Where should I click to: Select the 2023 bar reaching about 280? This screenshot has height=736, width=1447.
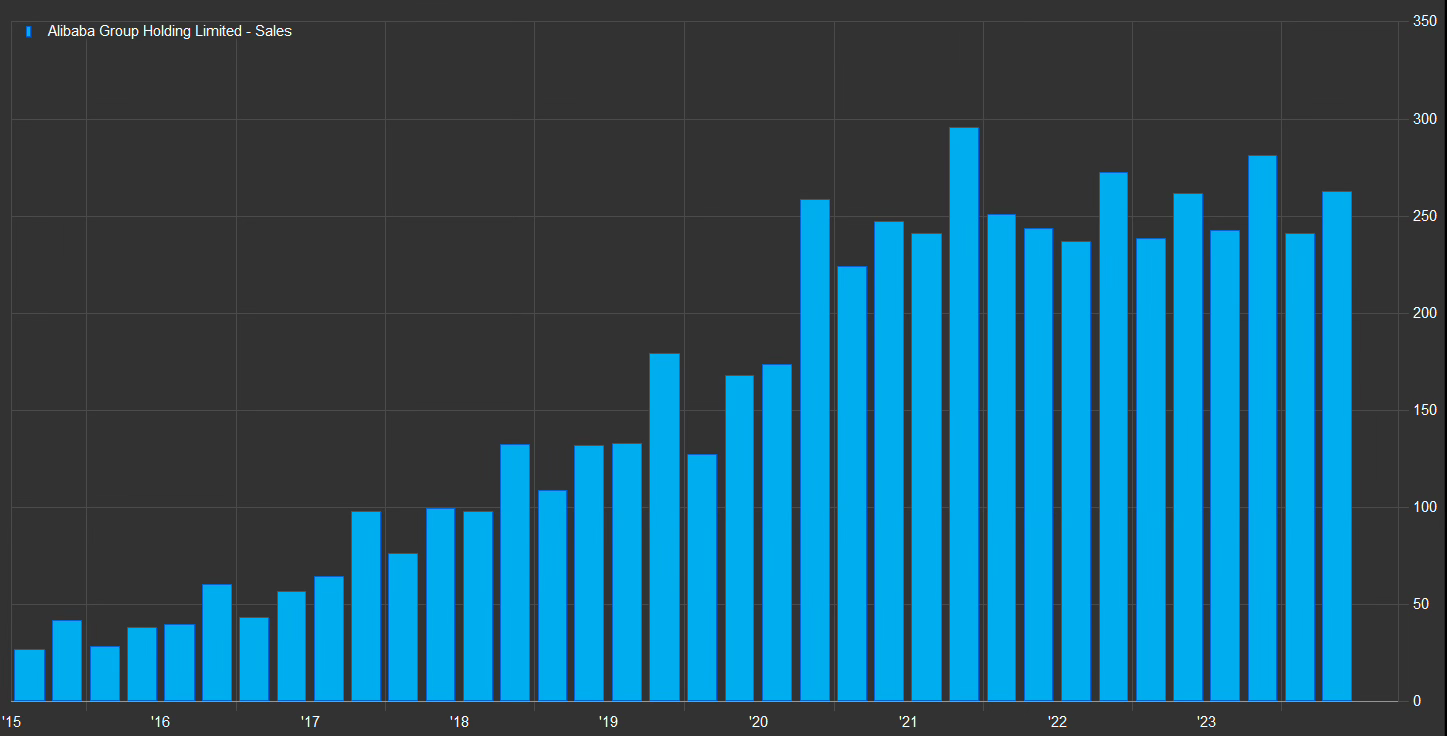pyautogui.click(x=1262, y=428)
